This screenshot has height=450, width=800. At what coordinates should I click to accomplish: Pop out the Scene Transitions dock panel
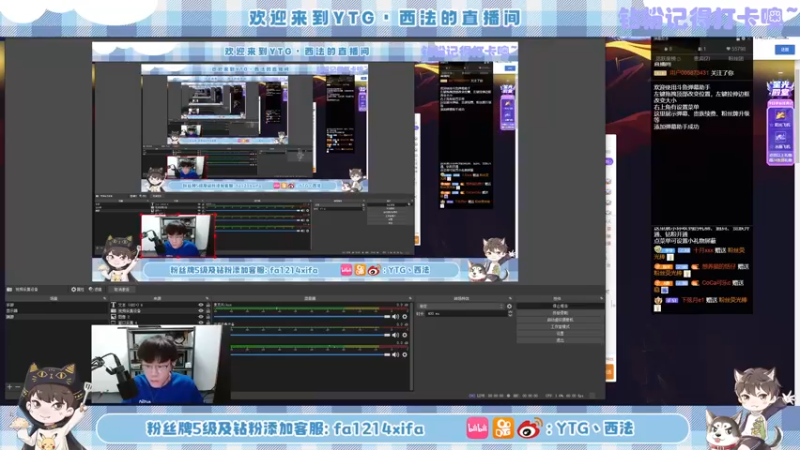click(x=510, y=298)
